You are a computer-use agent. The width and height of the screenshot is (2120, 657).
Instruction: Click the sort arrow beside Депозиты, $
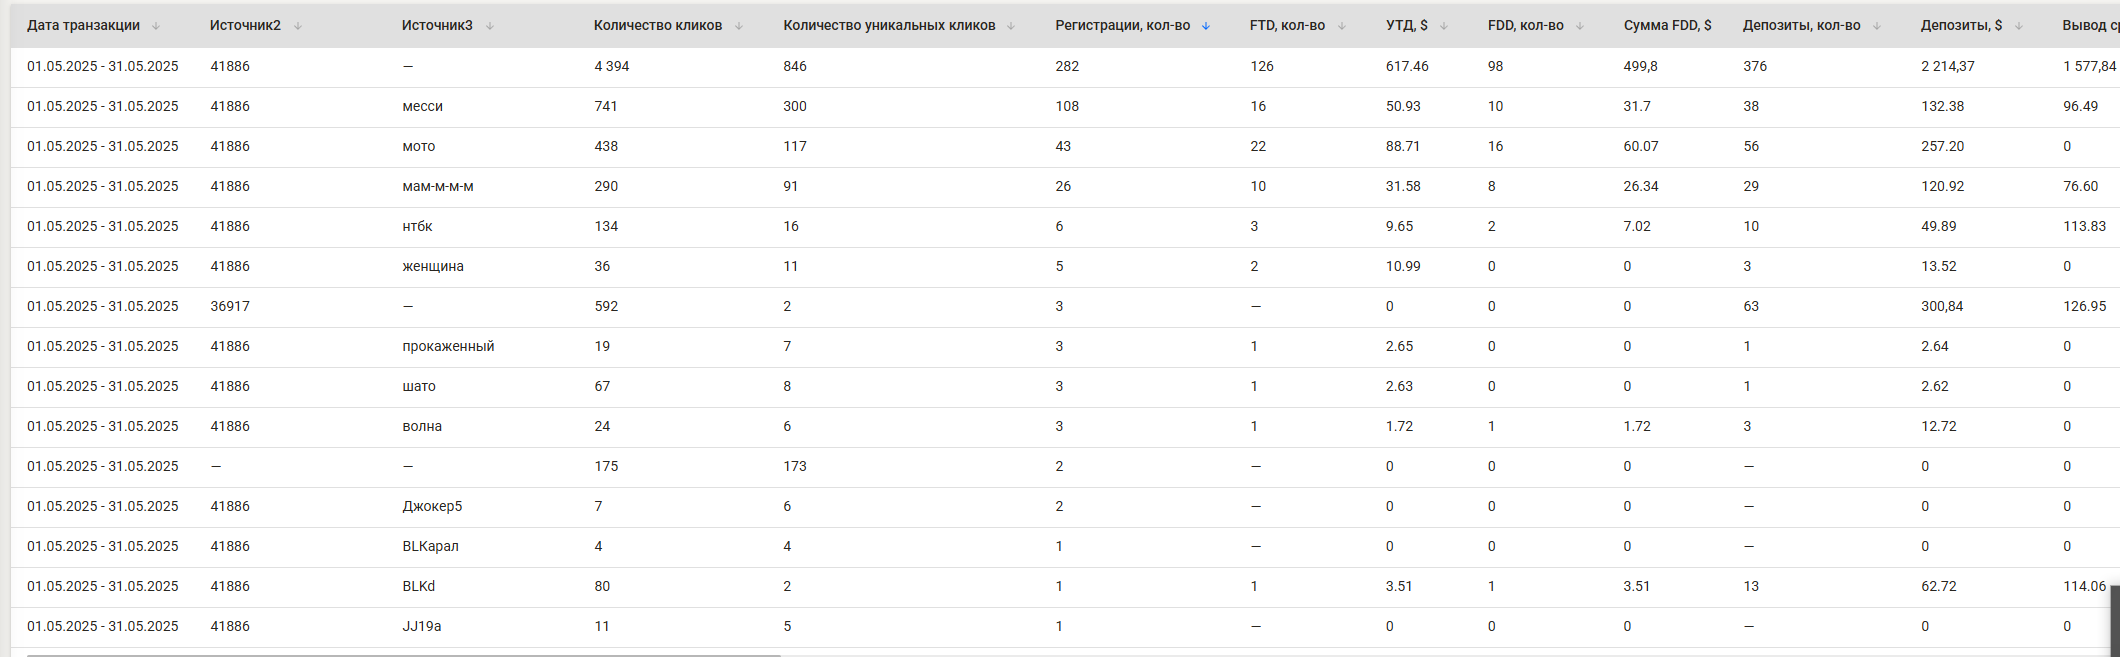tap(2019, 26)
